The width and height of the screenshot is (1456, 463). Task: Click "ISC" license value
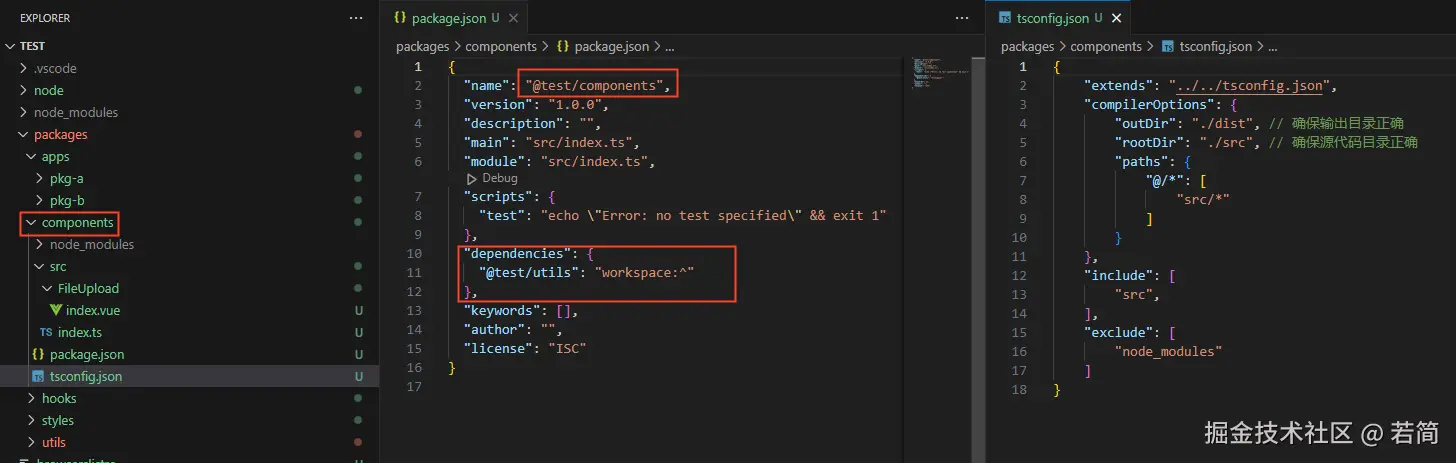(x=567, y=348)
